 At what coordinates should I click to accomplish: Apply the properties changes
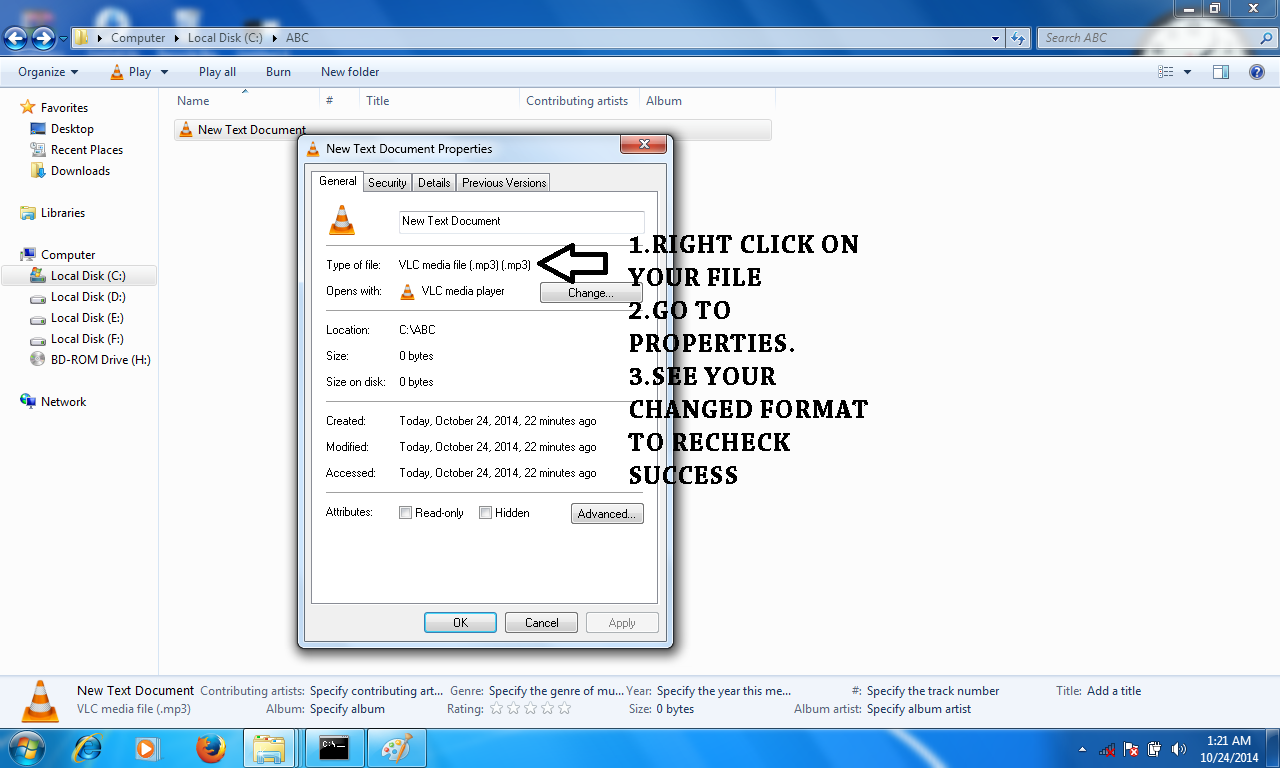coord(622,622)
